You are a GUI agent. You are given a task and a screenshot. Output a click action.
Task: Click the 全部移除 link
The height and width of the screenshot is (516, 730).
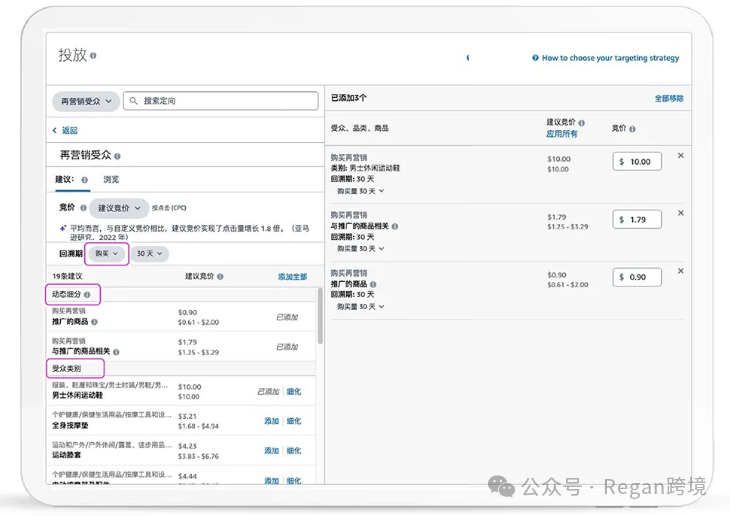pos(669,99)
